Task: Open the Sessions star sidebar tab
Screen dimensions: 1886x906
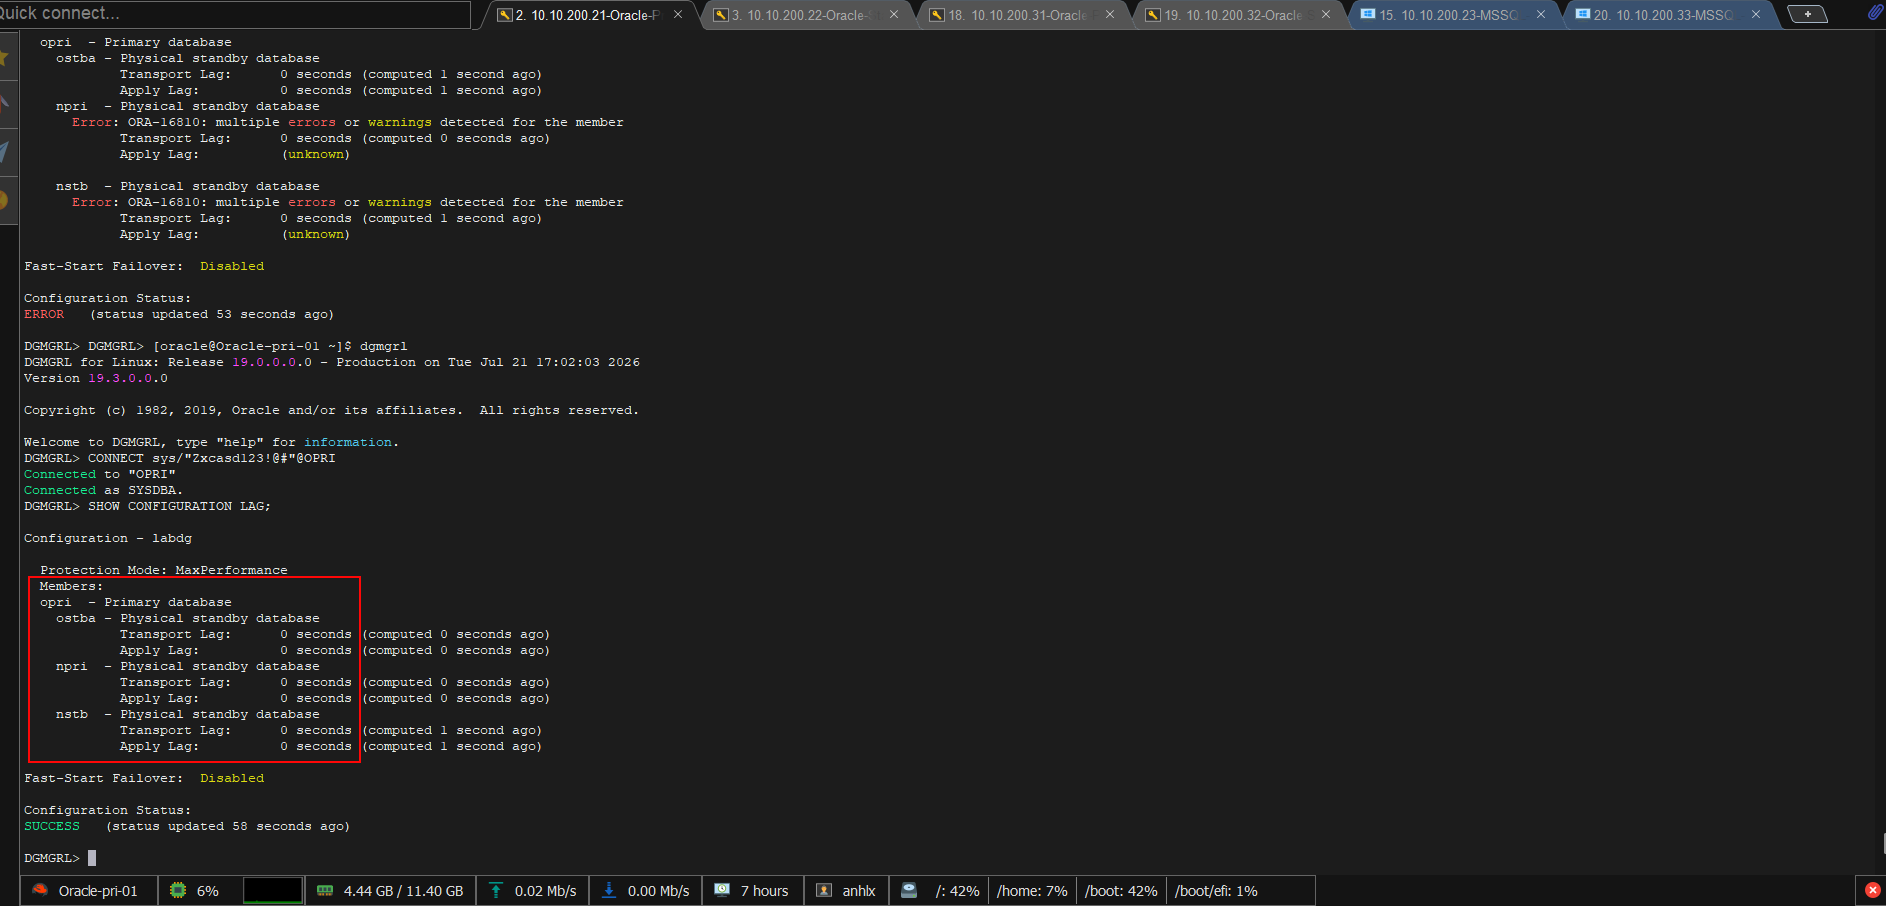Action: tap(5, 57)
